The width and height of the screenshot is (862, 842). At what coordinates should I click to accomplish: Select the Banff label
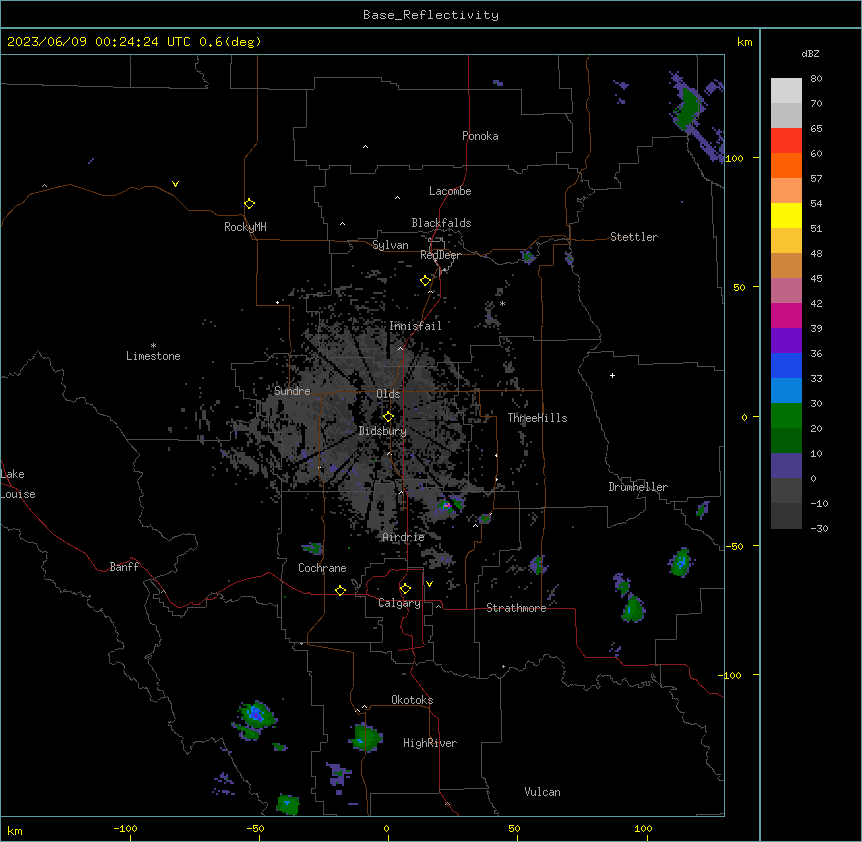pyautogui.click(x=124, y=567)
